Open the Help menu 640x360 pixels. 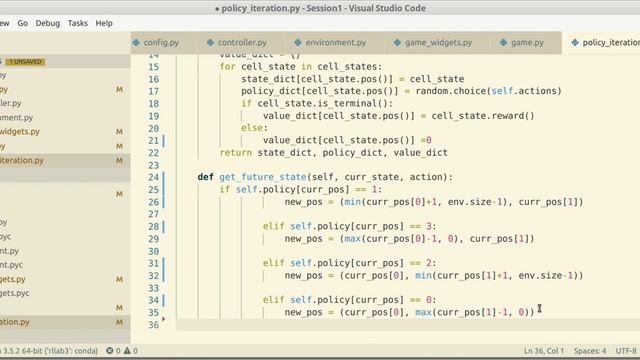[104, 23]
